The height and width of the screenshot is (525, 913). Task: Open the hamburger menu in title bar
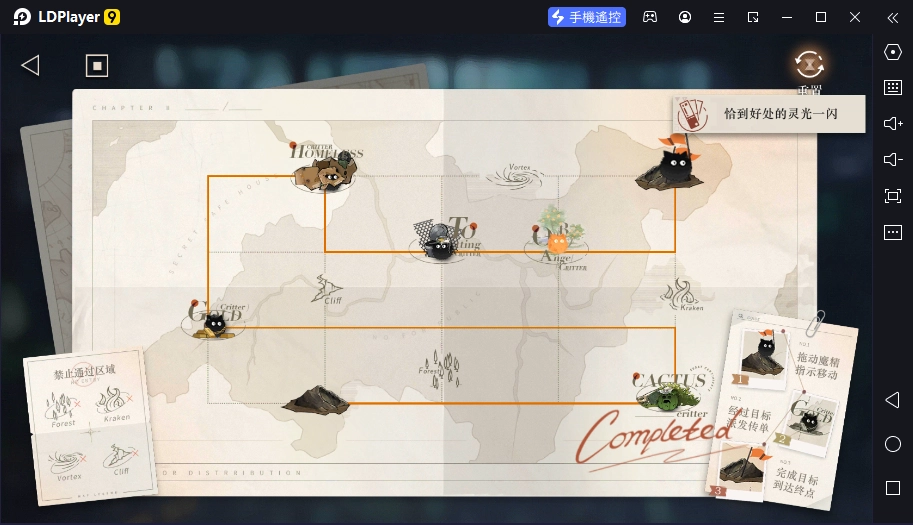point(719,17)
